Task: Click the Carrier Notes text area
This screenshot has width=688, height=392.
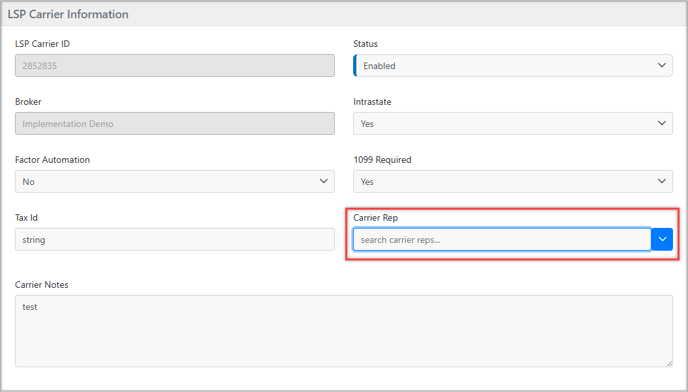Action: click(x=344, y=331)
